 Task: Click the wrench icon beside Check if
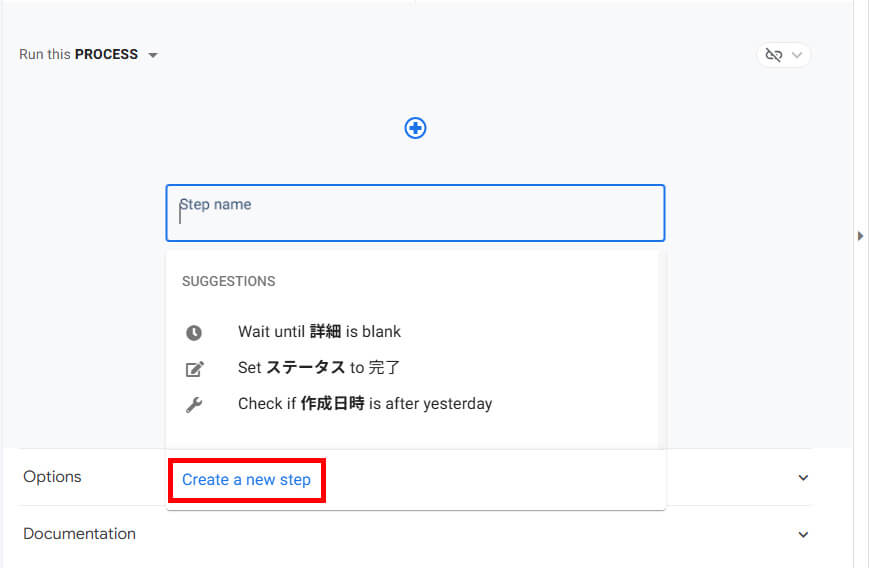coord(194,405)
